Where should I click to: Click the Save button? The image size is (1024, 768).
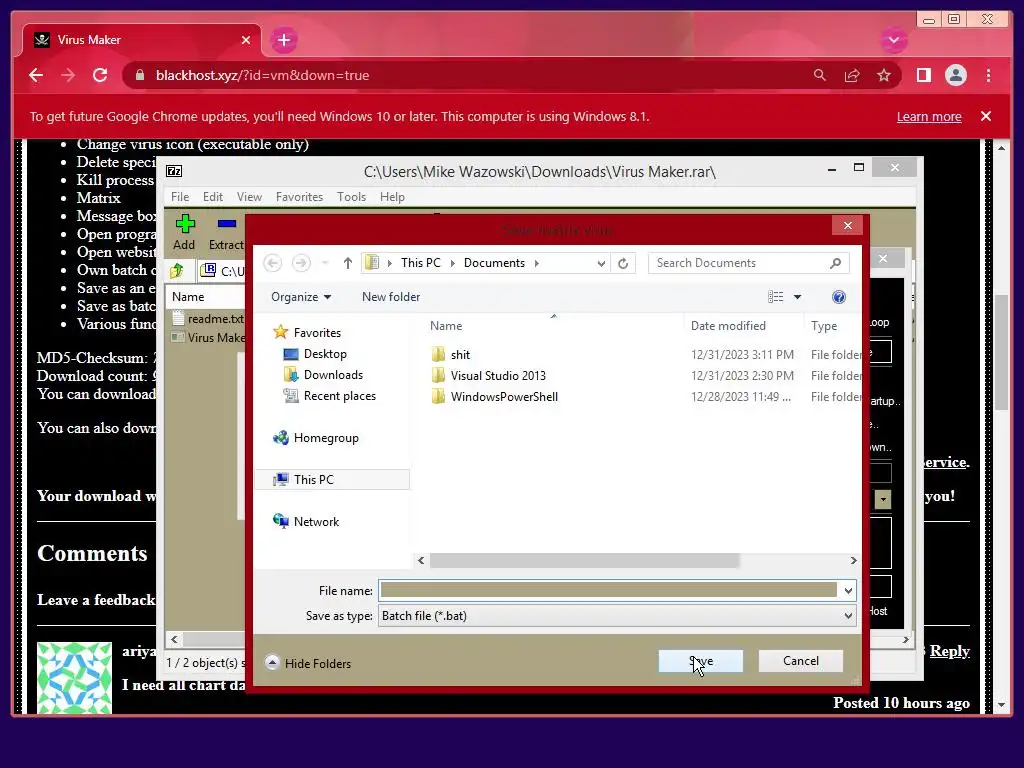(x=700, y=661)
